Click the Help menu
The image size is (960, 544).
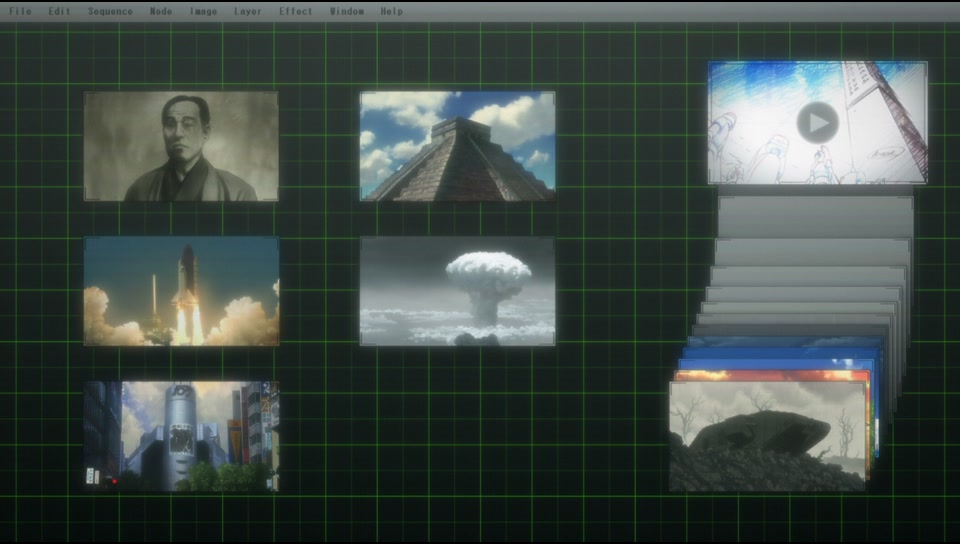tap(392, 12)
